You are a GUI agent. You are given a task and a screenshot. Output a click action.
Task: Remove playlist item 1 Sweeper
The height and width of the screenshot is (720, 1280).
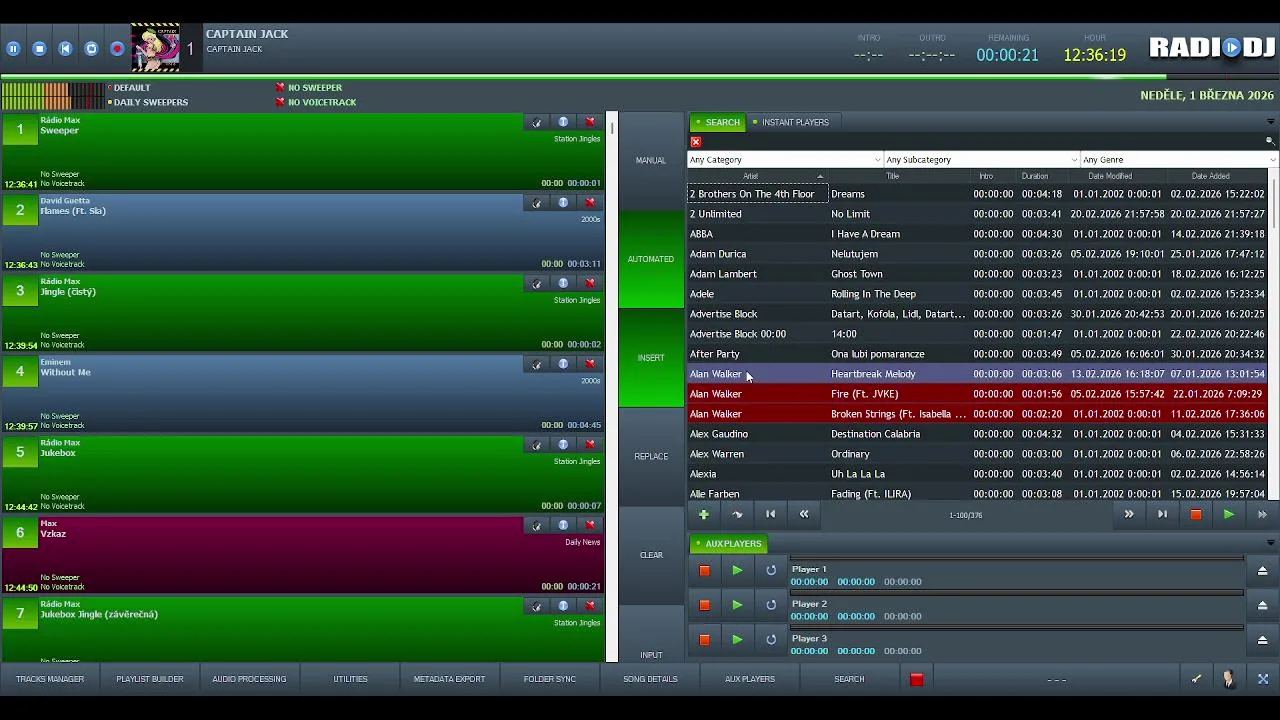(590, 122)
